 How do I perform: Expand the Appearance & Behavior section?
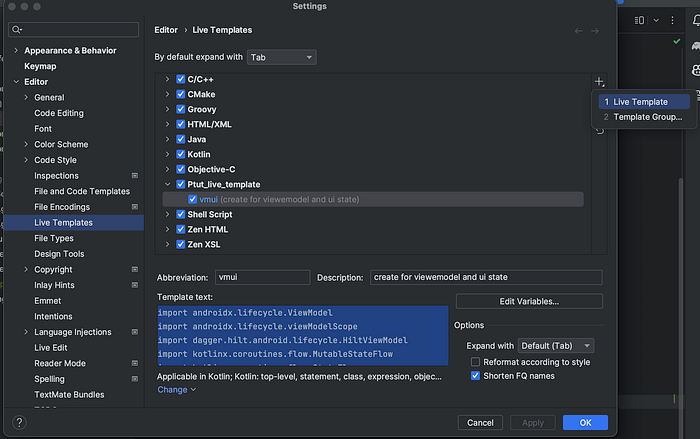click(x=16, y=51)
